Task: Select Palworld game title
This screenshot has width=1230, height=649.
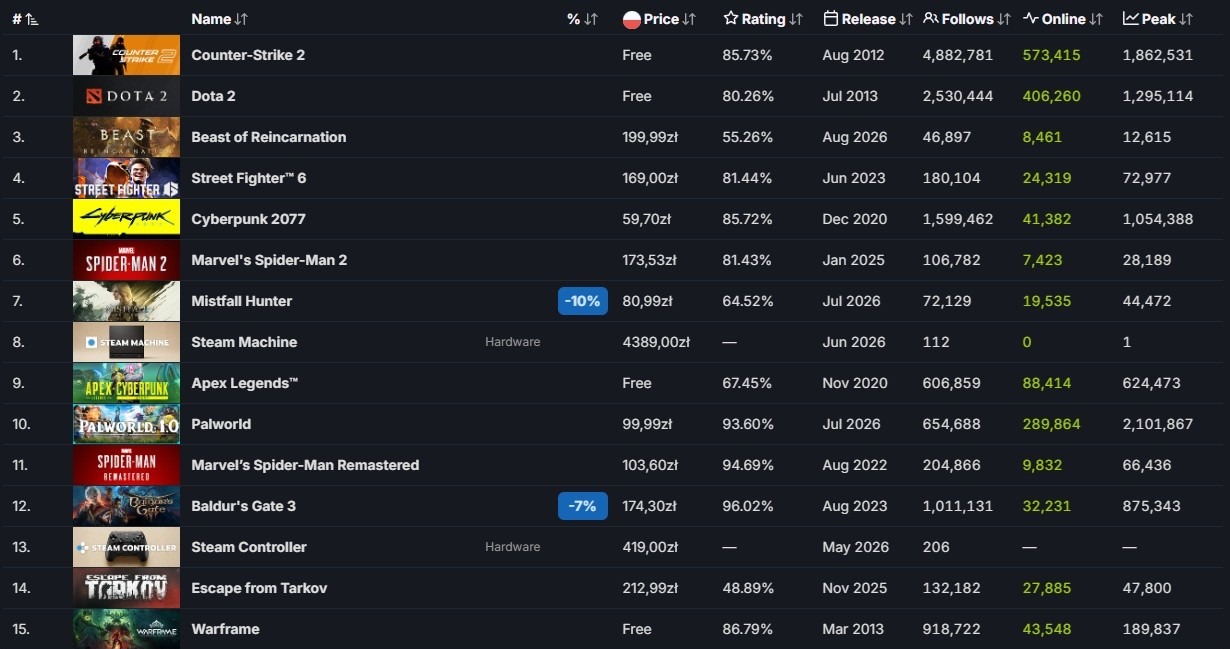Action: click(x=221, y=424)
